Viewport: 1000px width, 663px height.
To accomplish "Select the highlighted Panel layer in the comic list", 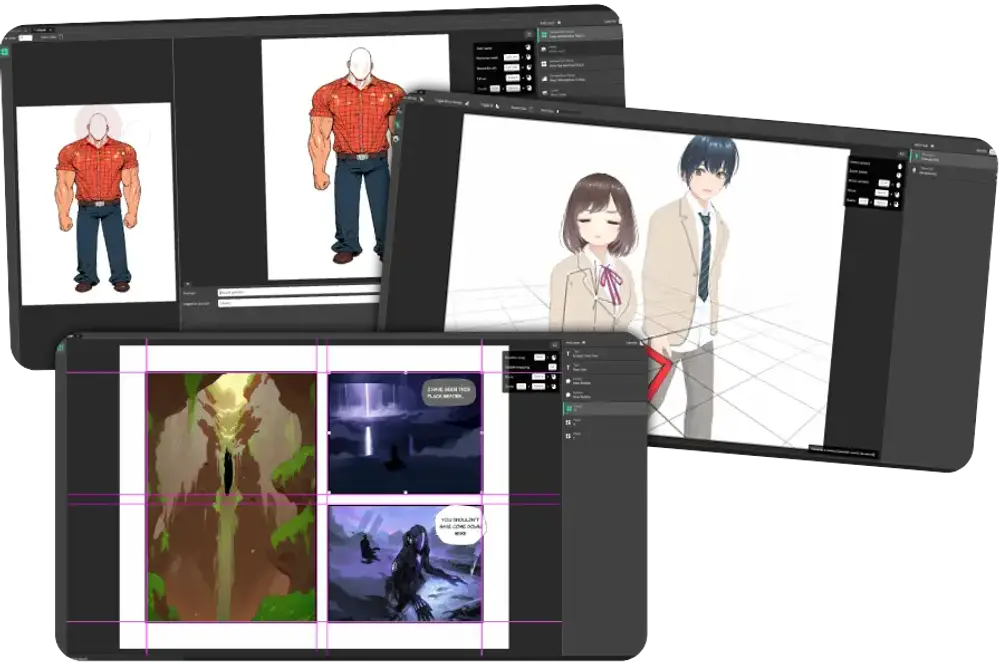I will pyautogui.click(x=600, y=409).
